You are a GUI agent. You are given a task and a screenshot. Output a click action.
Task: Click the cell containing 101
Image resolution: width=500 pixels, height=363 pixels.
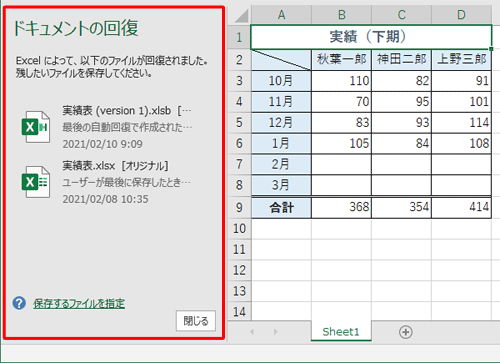pyautogui.click(x=461, y=102)
